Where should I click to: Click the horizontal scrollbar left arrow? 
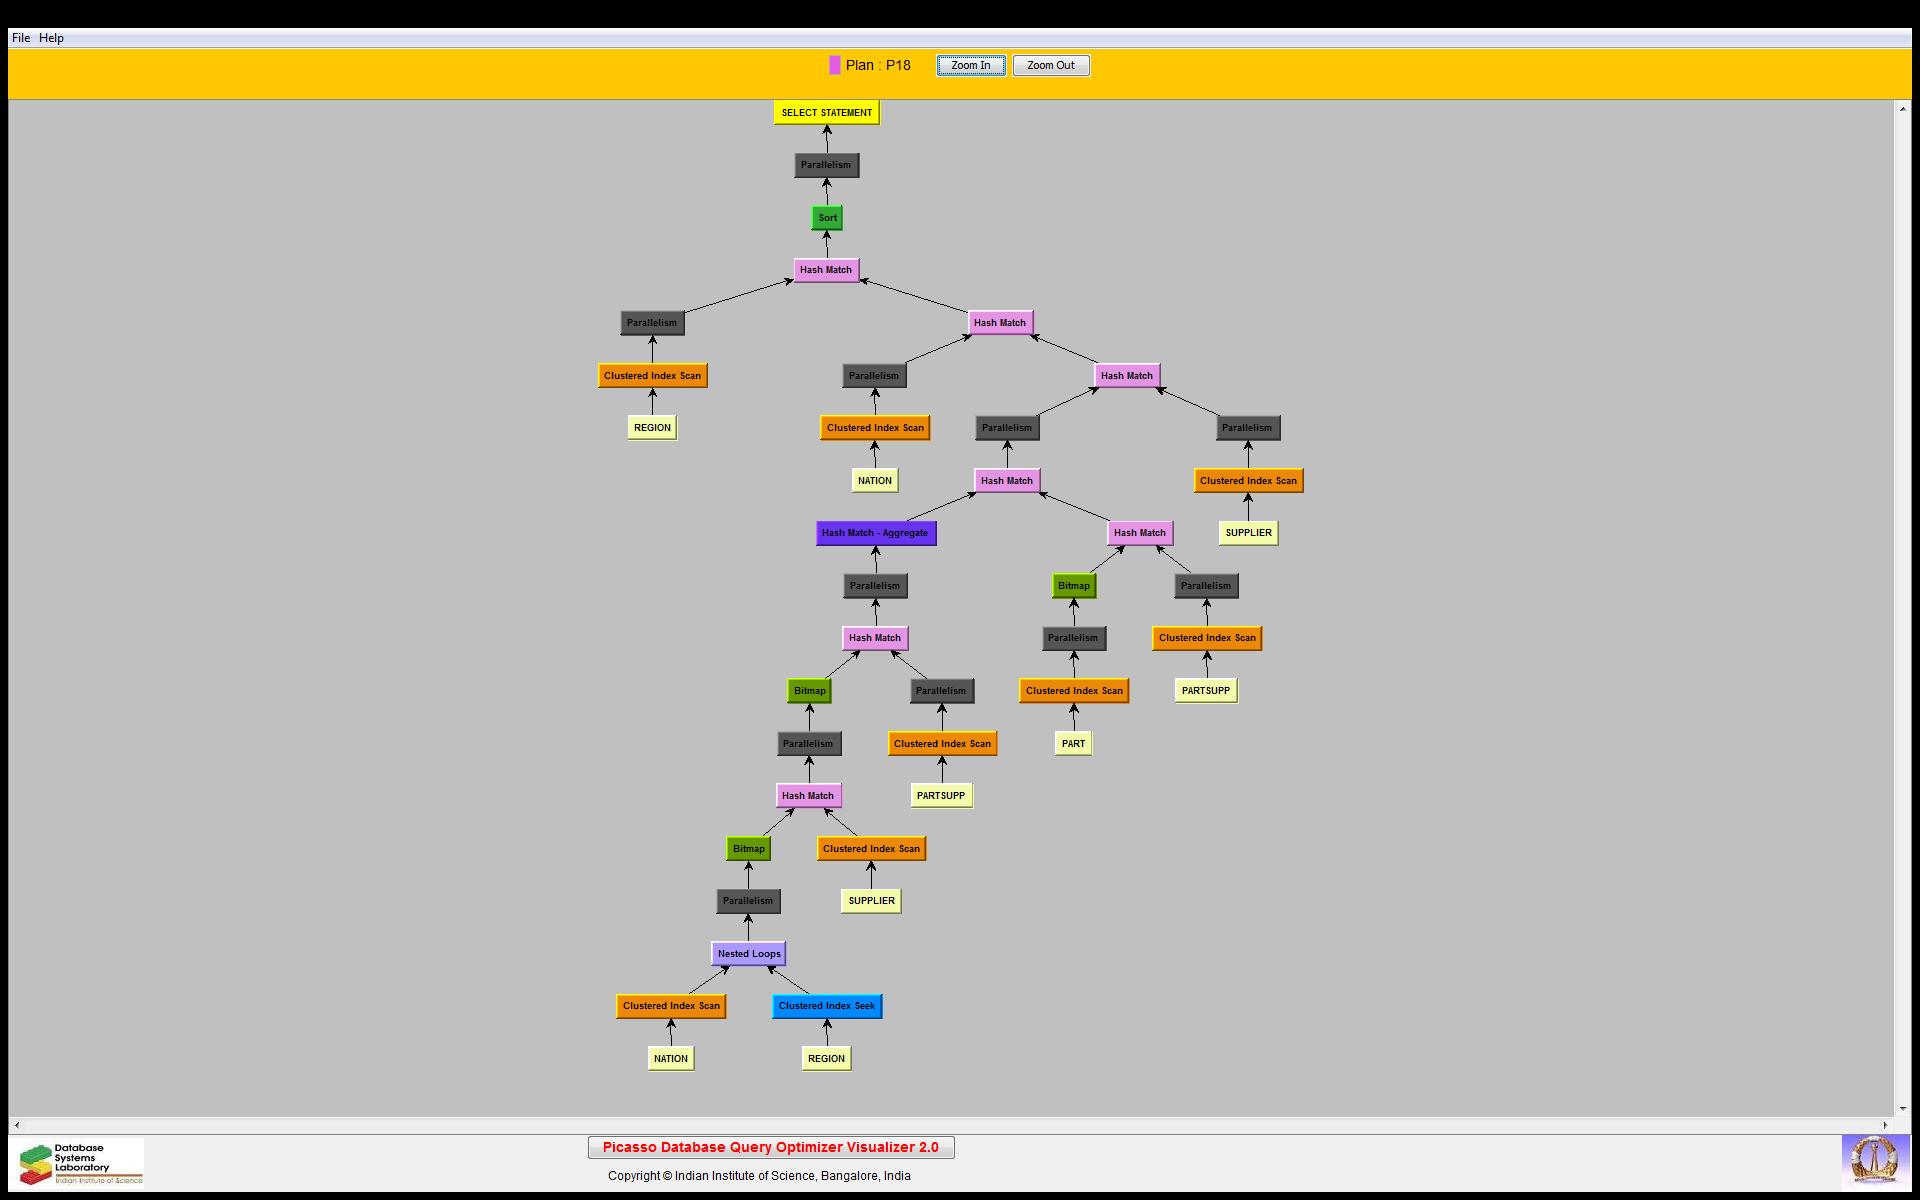[x=17, y=1125]
